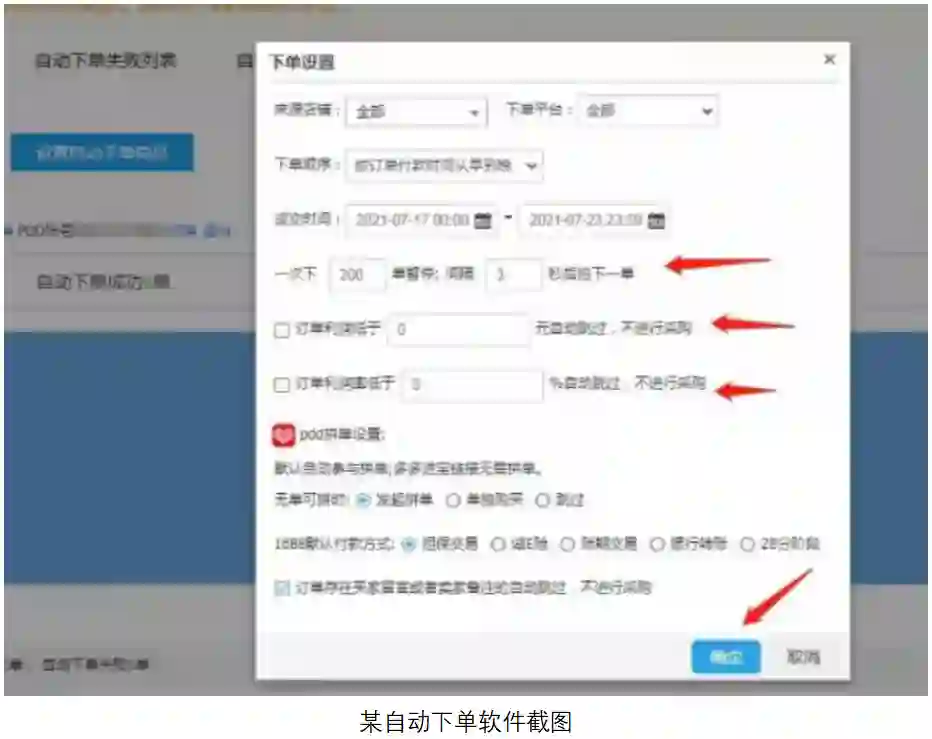Click the batch size field showing 200

pos(357,275)
